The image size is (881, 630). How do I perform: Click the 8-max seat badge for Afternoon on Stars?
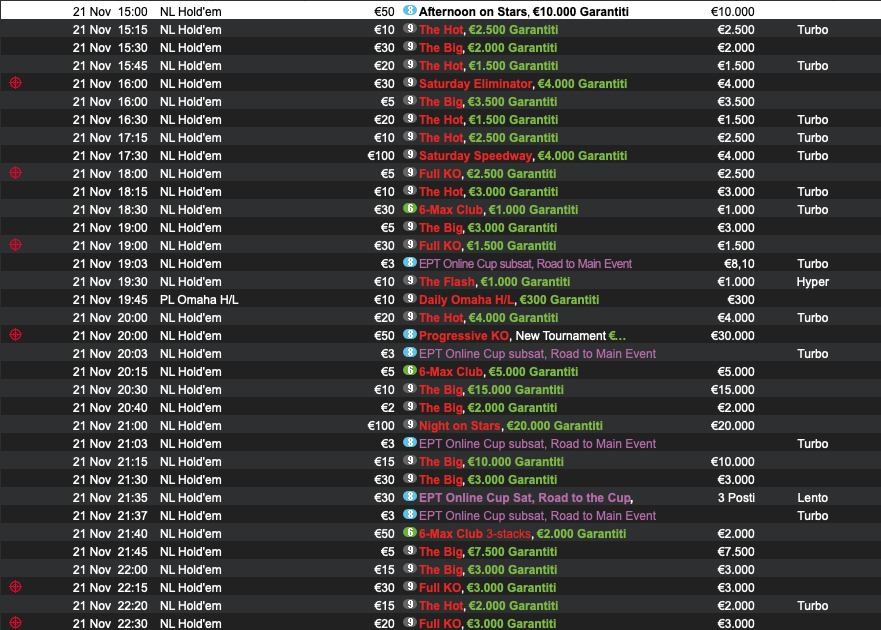(410, 11)
